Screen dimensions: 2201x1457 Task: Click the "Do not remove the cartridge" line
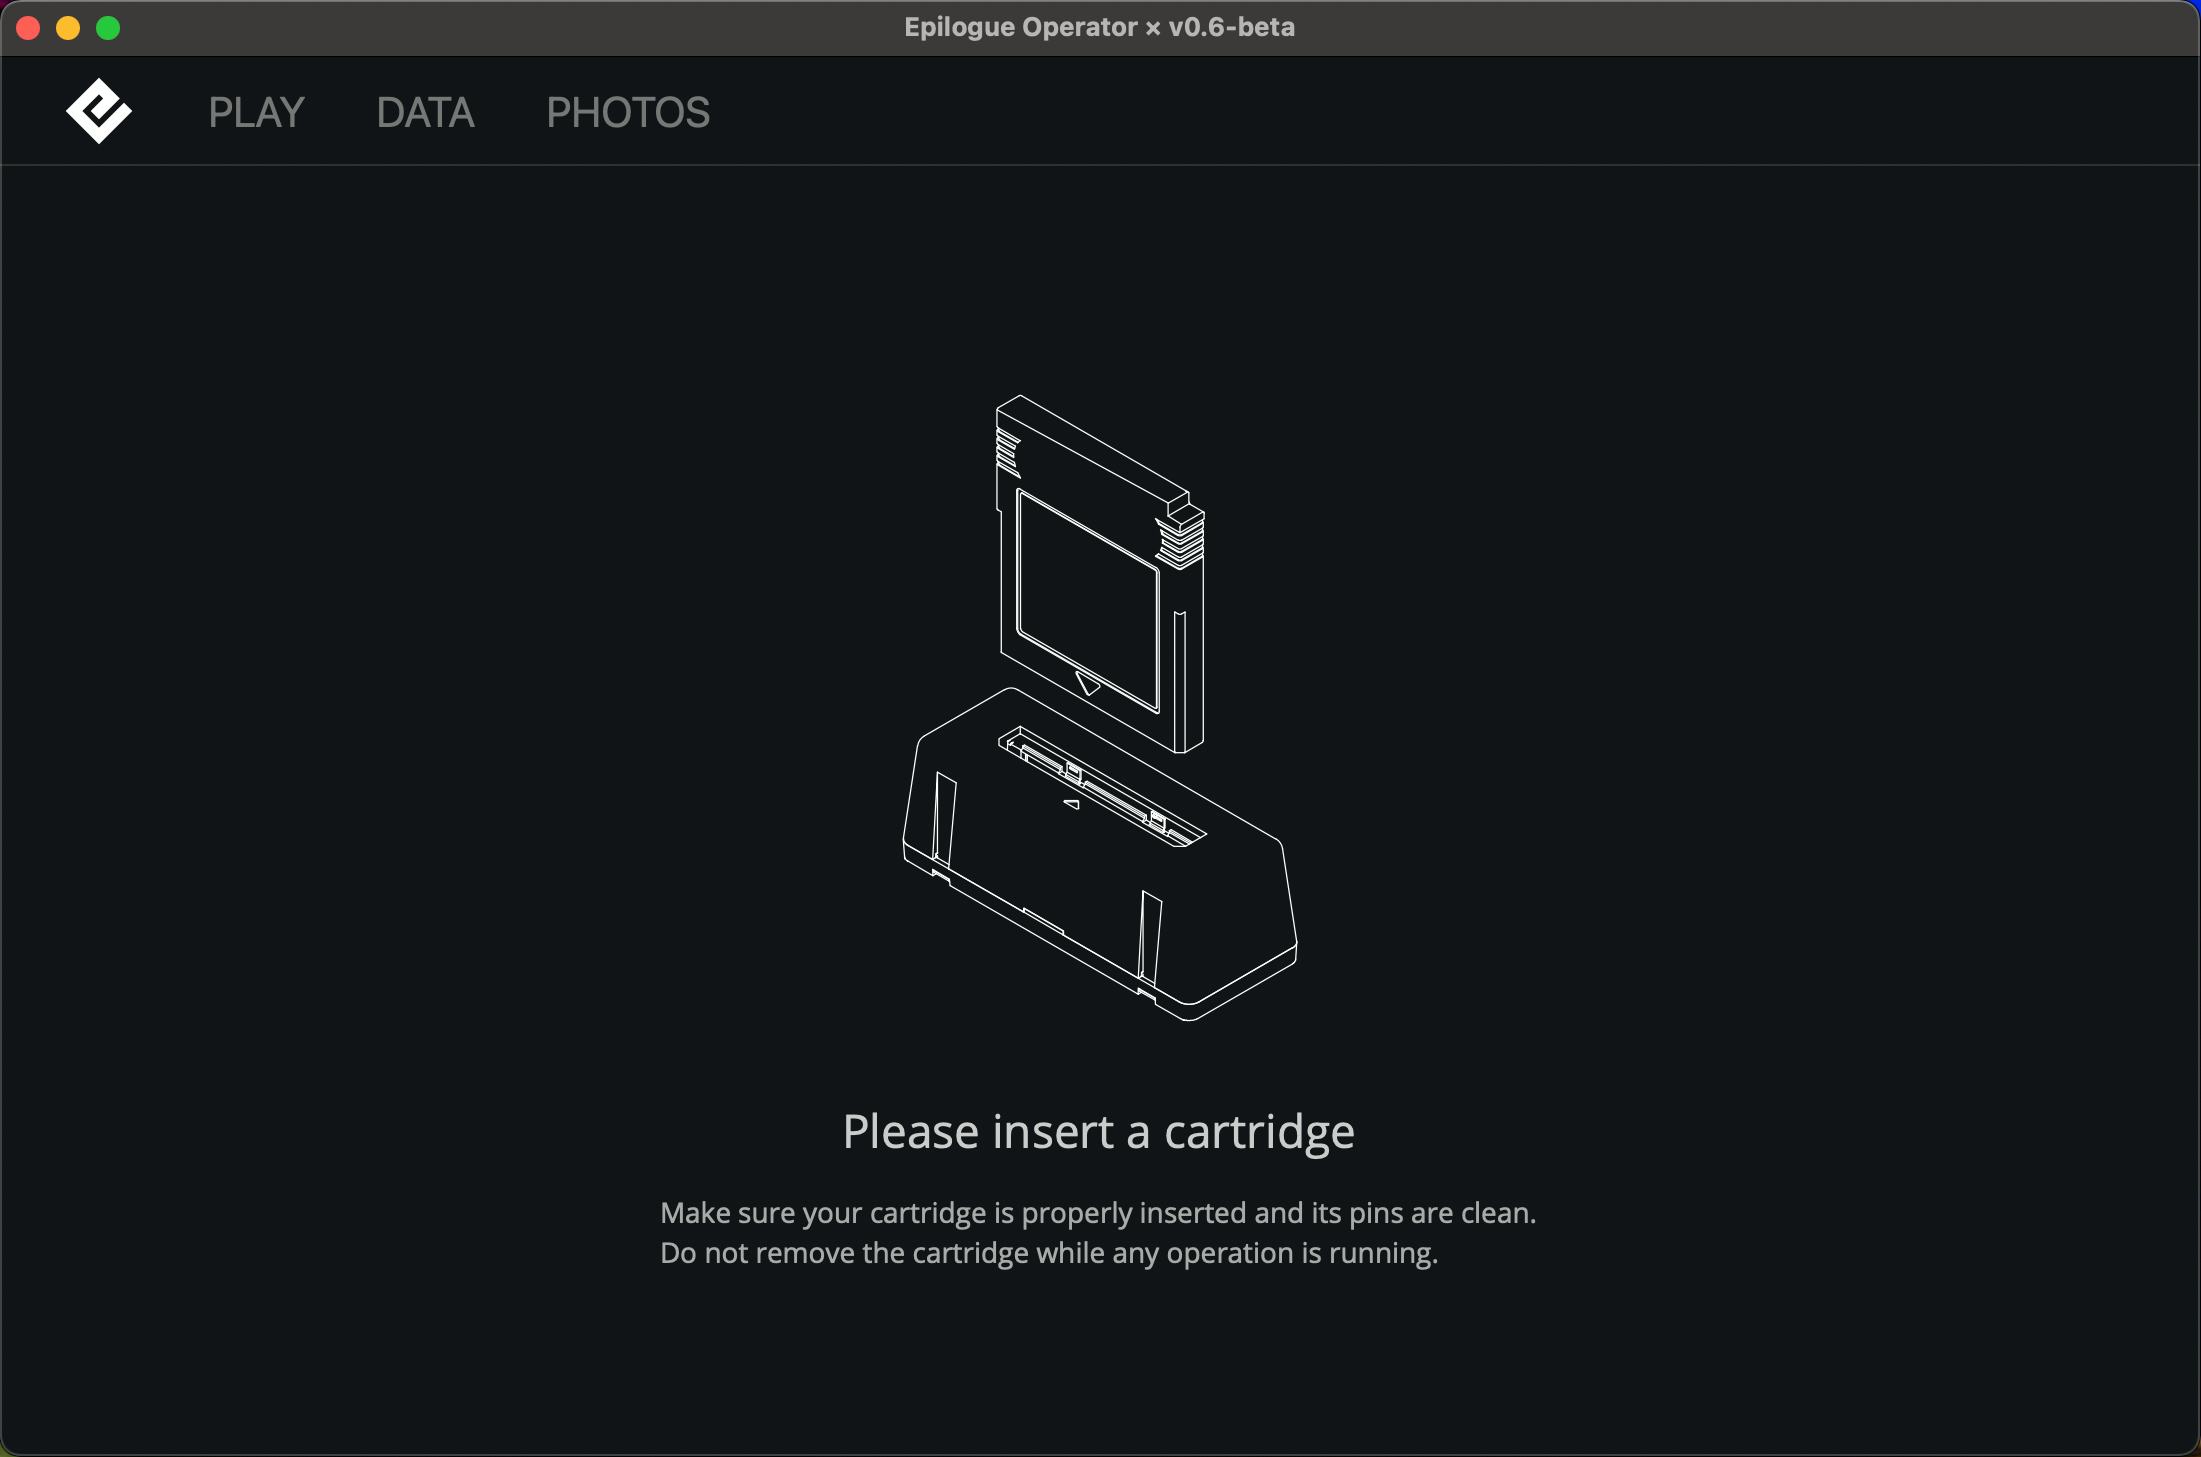pos(1048,1253)
